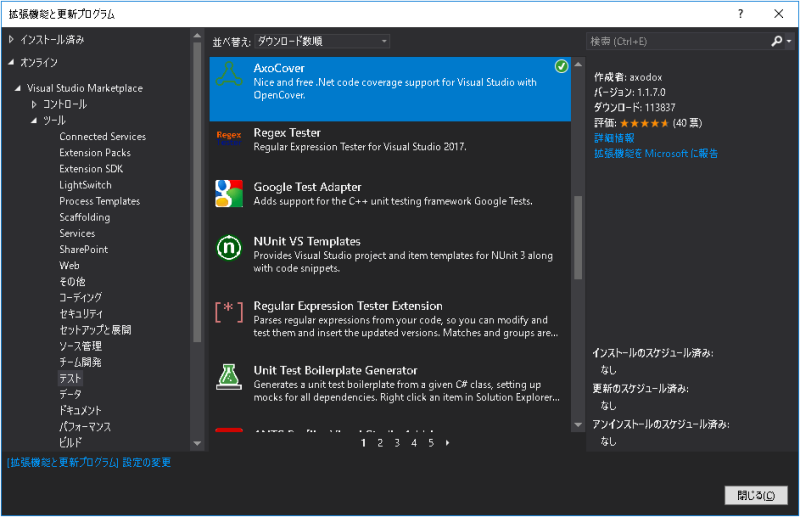Click 拡張機能を Microsoft に報告 link
Screen dimensions: 800x517
[x=656, y=153]
